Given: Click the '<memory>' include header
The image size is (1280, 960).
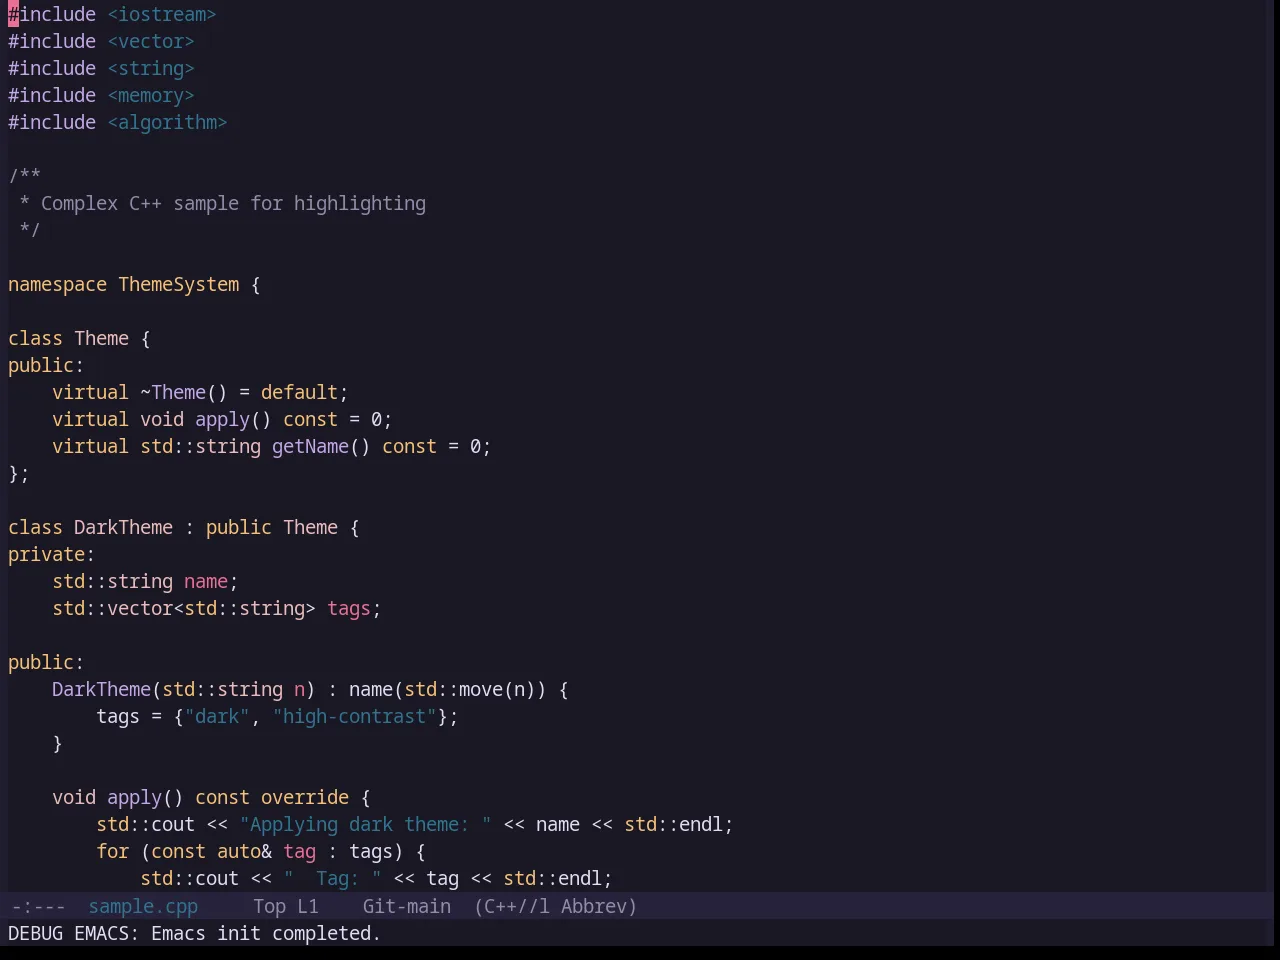Looking at the screenshot, I should (151, 95).
